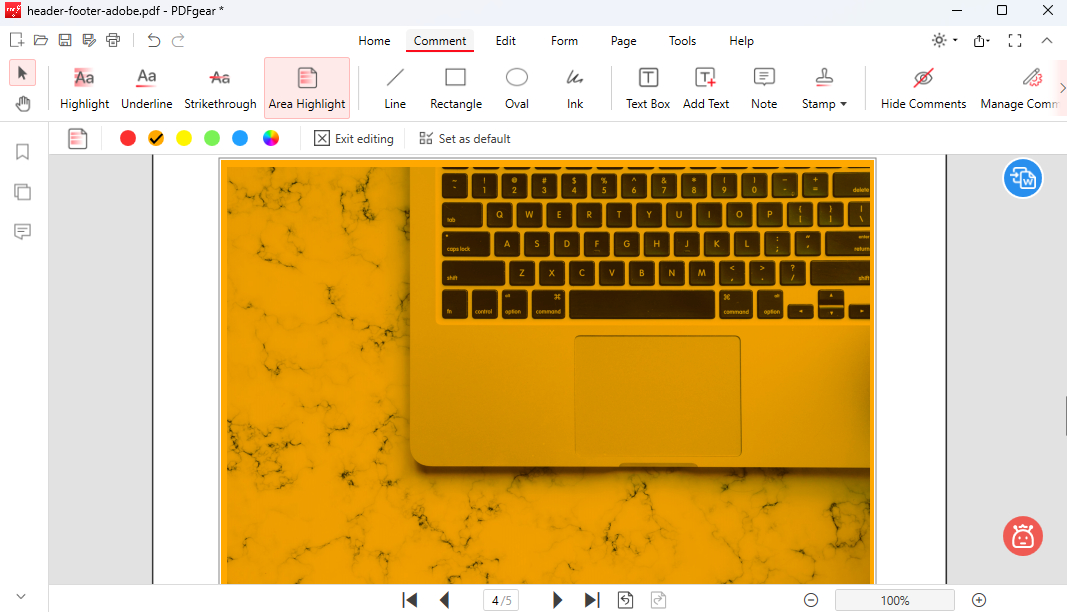The height and width of the screenshot is (612, 1067).
Task: Toggle the Area Highlight tool off
Action: point(307,88)
